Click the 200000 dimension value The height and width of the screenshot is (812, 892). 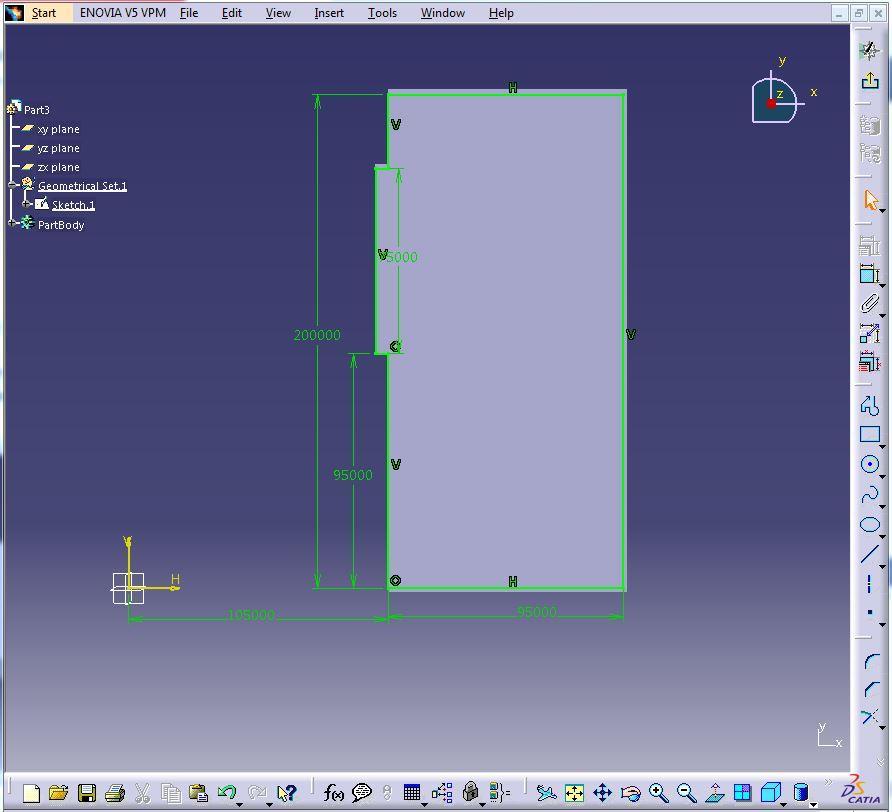317,335
